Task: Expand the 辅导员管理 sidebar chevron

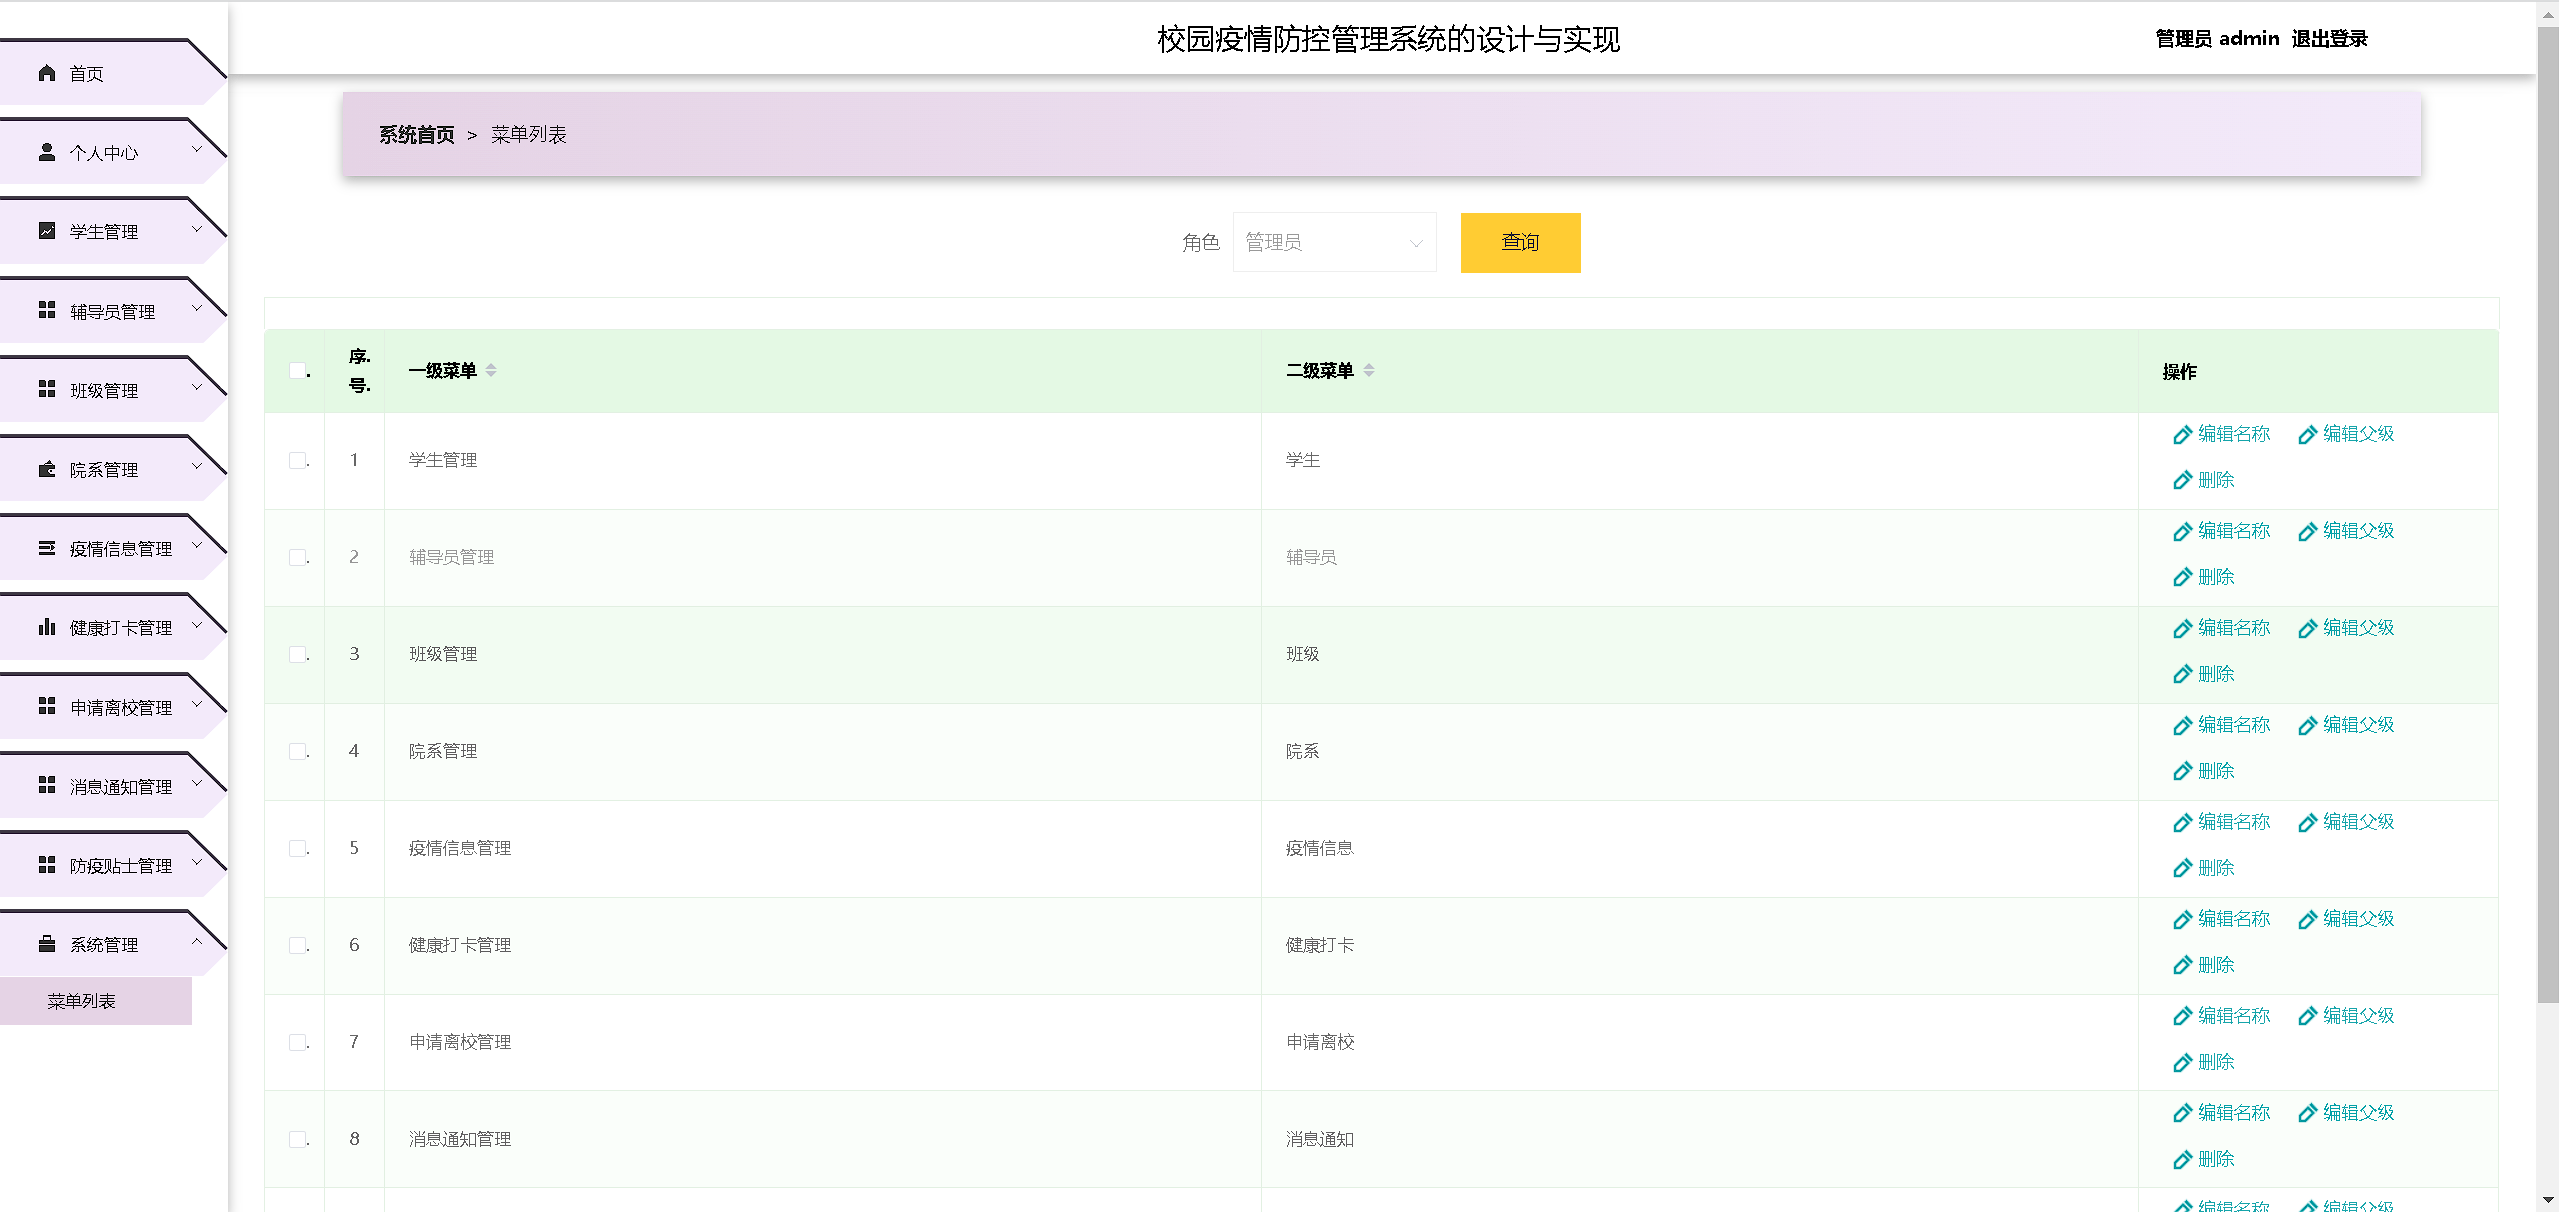Action: click(197, 308)
